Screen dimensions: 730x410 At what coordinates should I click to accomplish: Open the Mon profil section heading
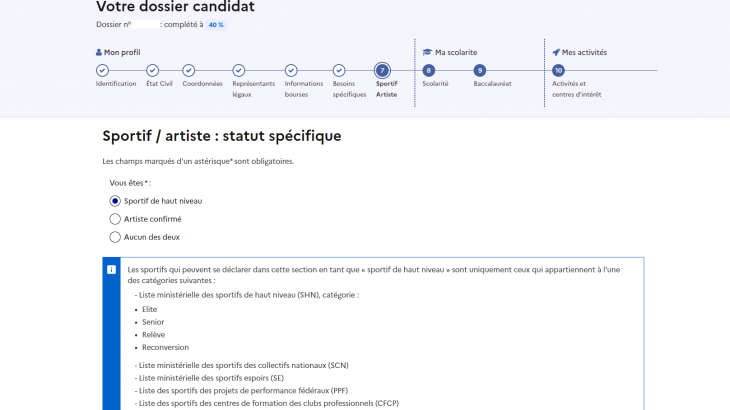point(118,52)
